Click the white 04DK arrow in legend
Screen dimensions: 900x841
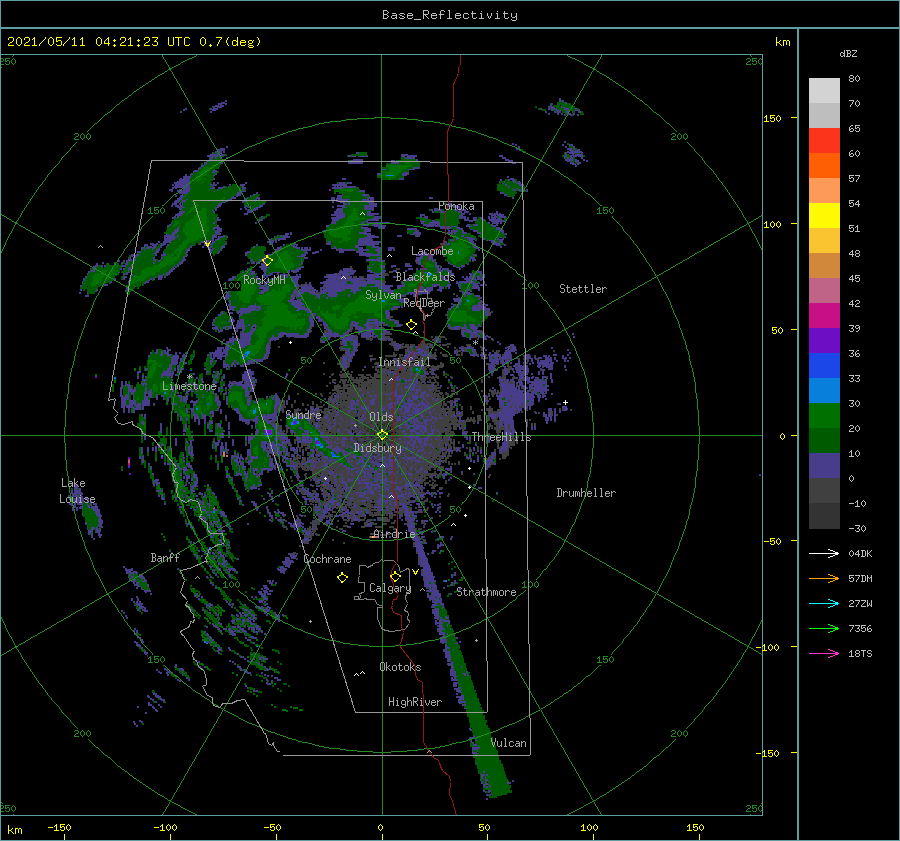824,553
